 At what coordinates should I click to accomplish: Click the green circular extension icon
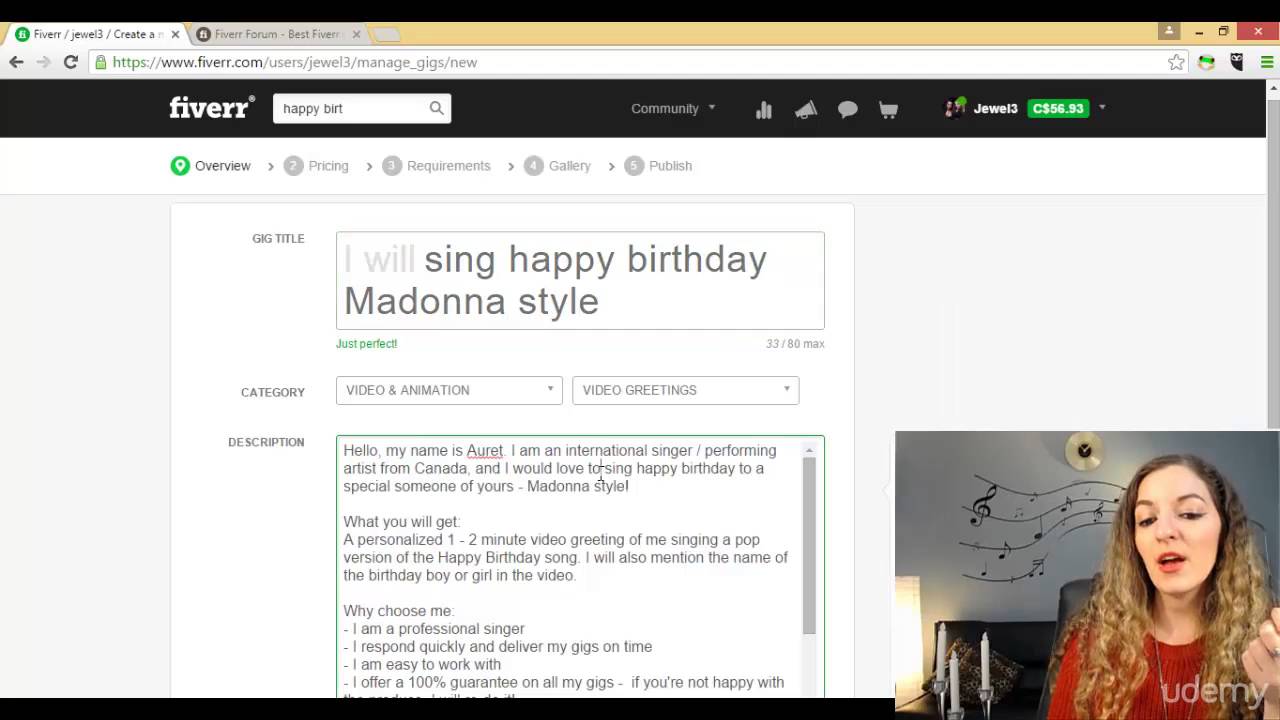pos(1207,62)
